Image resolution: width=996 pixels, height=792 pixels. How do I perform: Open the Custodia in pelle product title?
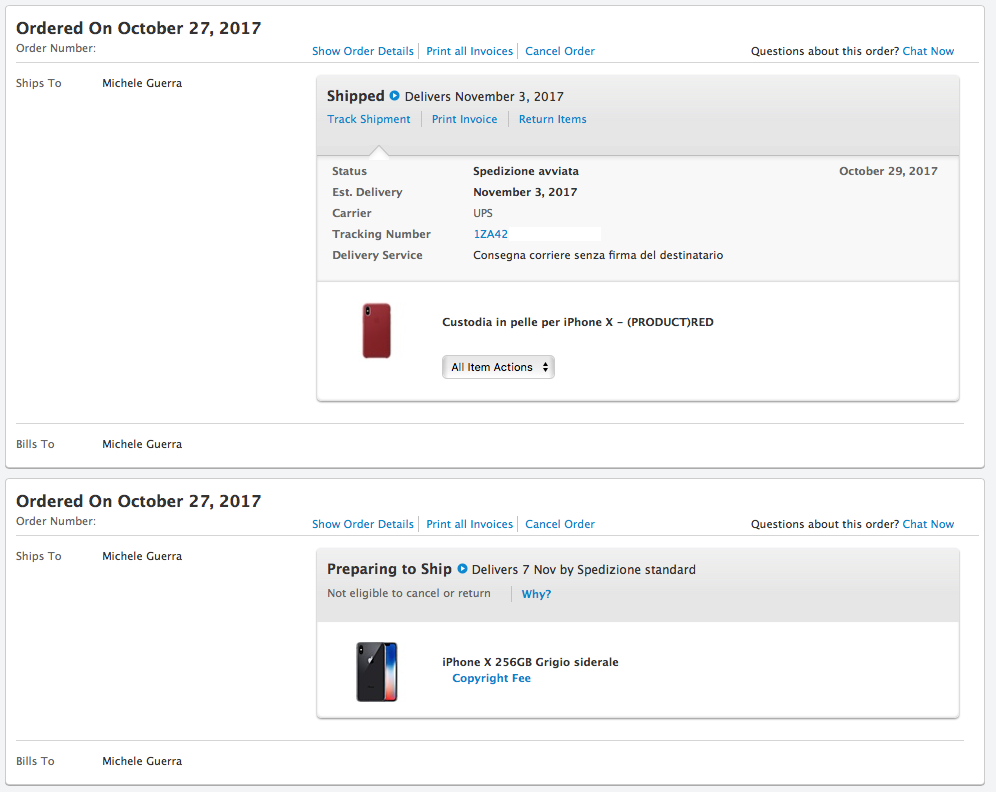pyautogui.click(x=577, y=323)
